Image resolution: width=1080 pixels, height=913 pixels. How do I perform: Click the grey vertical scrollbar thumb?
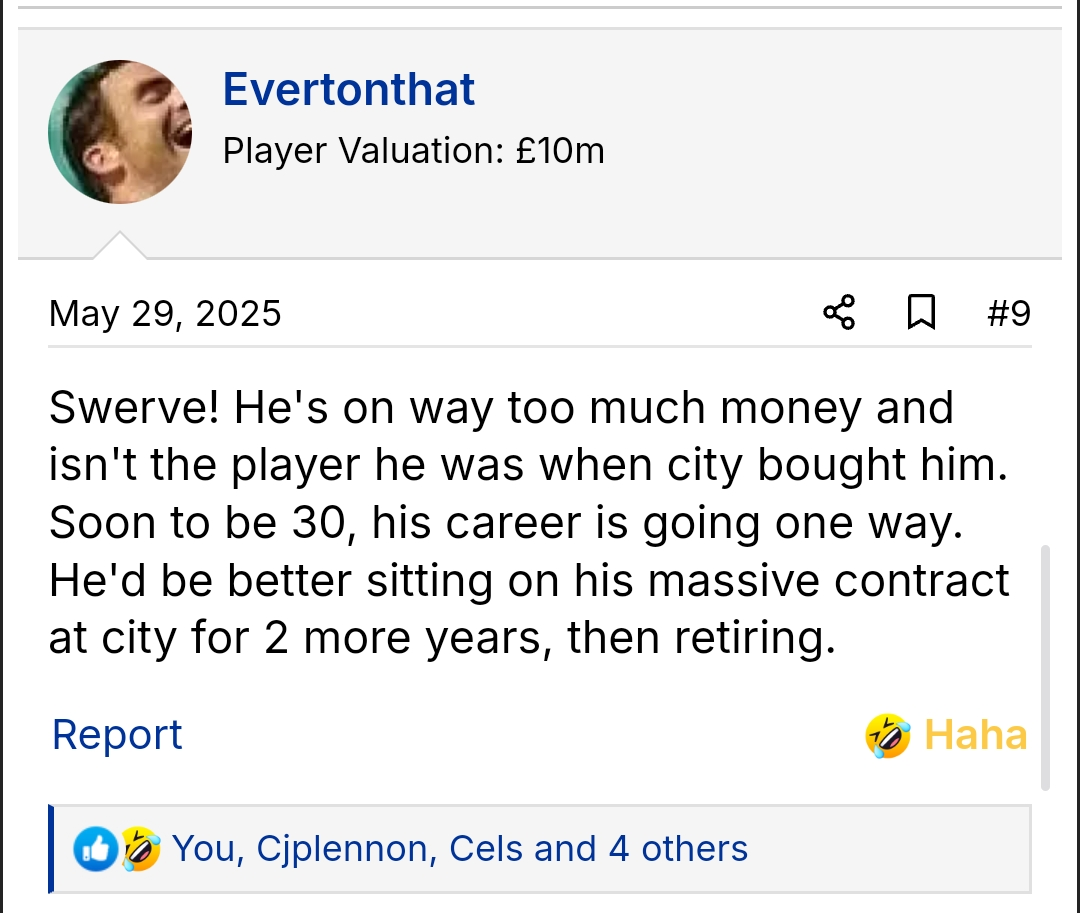[1046, 667]
